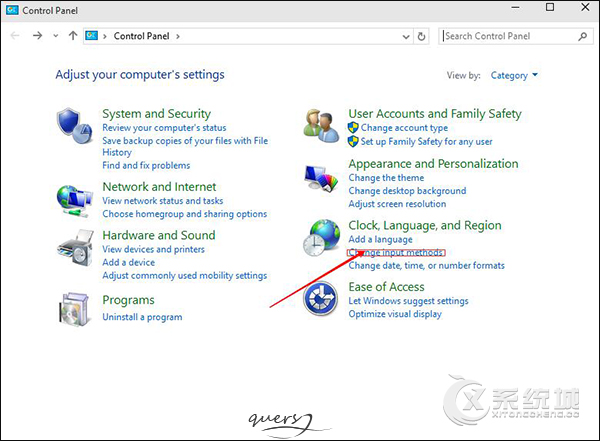
Task: Click the address bar path field
Action: (x=248, y=36)
